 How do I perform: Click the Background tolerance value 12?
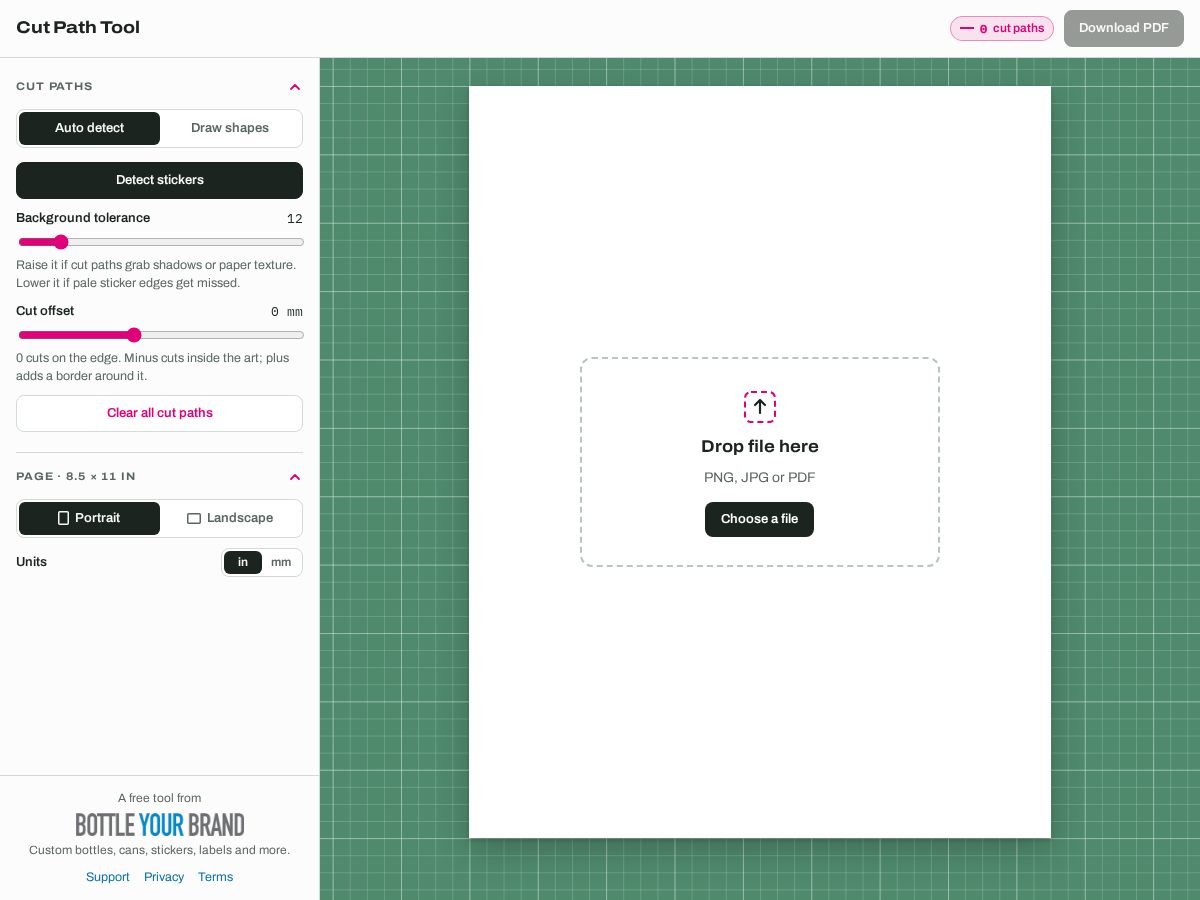coord(295,219)
